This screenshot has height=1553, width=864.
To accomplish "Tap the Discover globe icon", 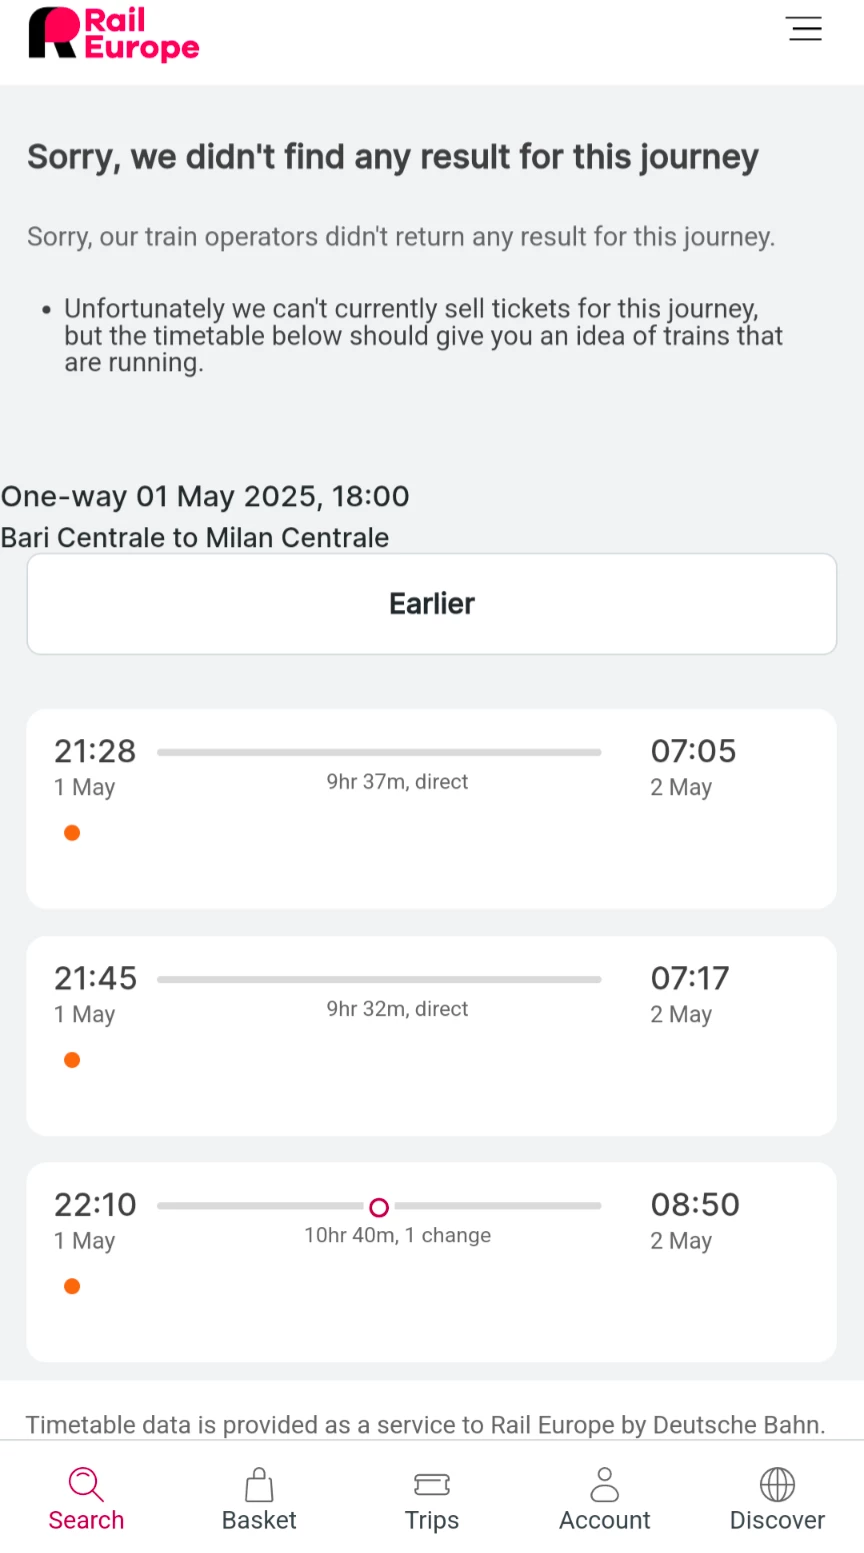I will (777, 1484).
